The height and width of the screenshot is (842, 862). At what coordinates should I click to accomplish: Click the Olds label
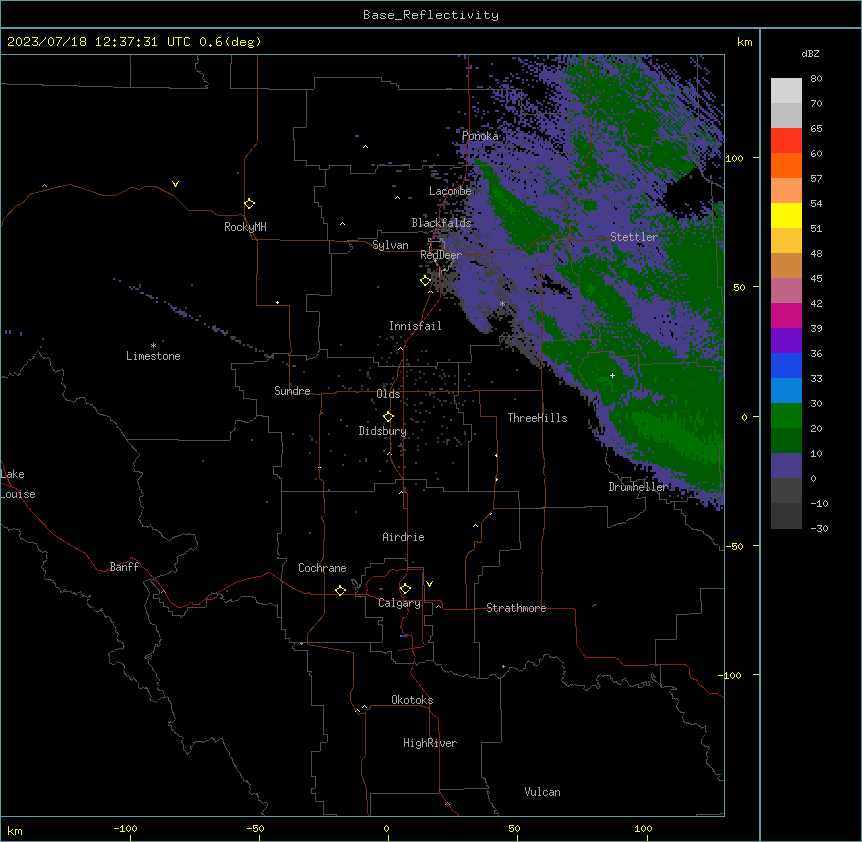[388, 394]
